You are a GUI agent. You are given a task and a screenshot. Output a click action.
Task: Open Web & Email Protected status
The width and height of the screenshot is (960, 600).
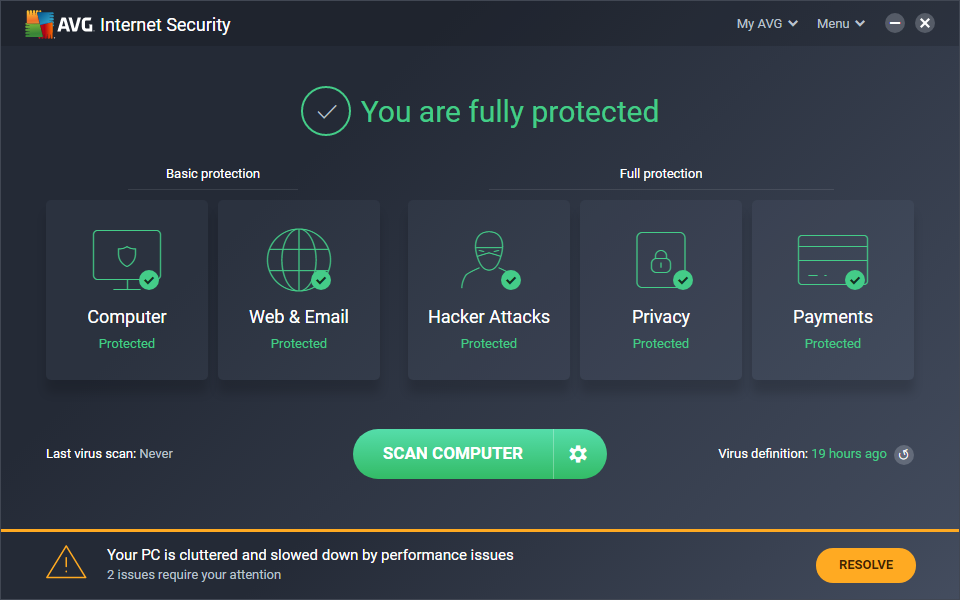298,343
